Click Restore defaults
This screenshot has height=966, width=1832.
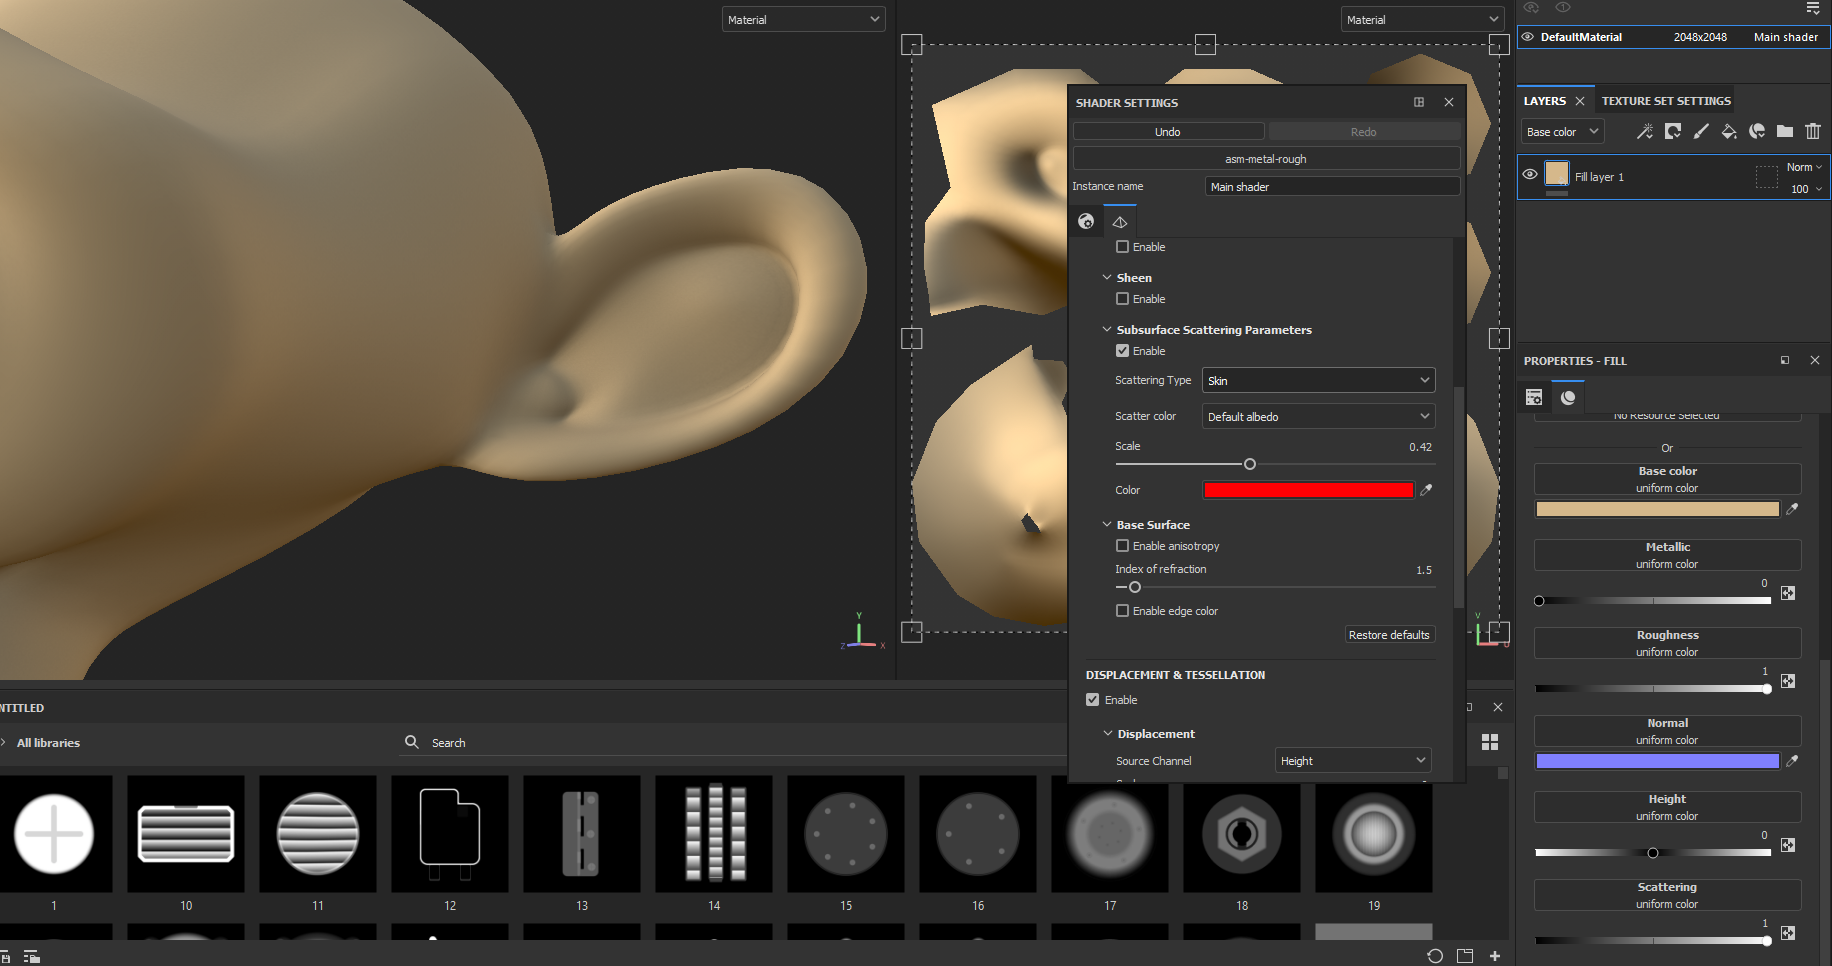[1389, 635]
